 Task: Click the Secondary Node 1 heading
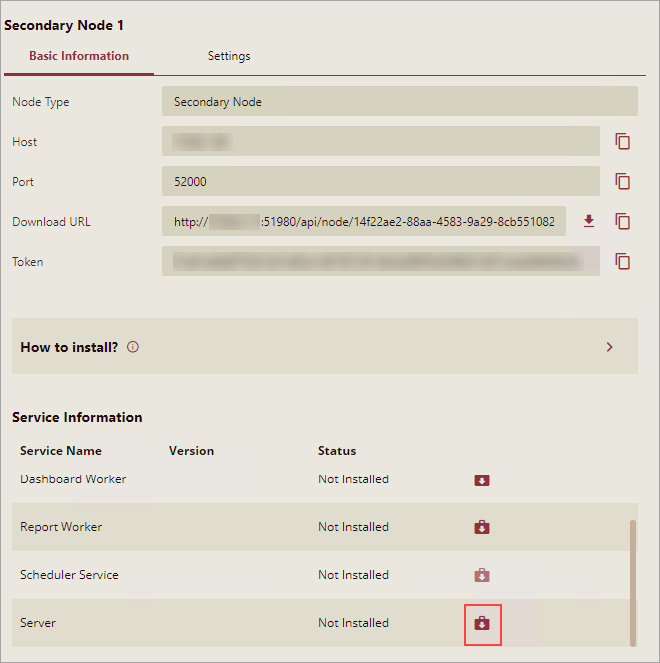(x=64, y=25)
